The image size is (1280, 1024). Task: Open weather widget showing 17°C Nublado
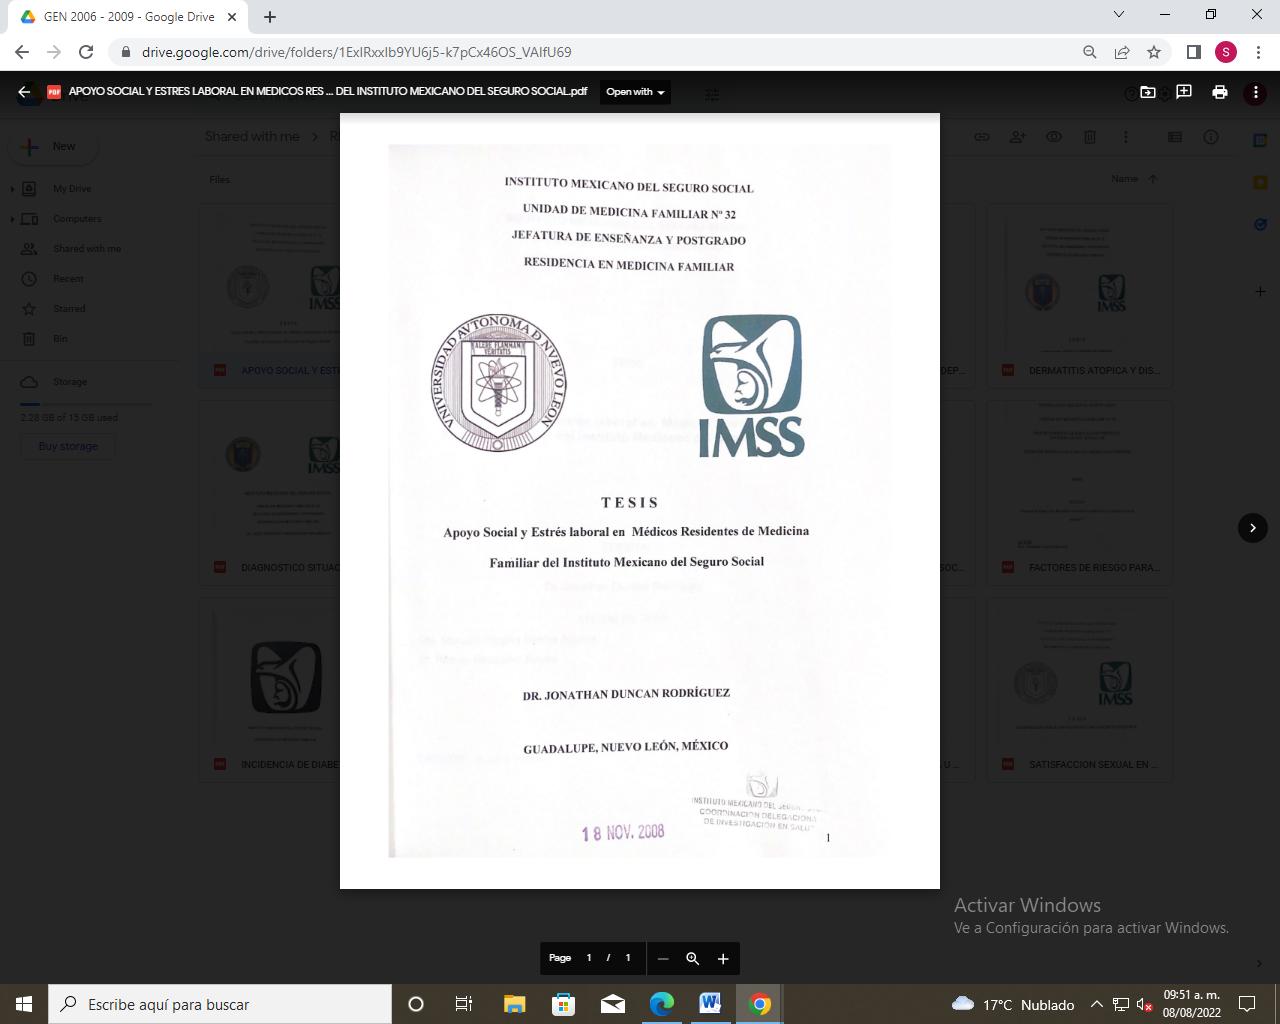click(1012, 1004)
